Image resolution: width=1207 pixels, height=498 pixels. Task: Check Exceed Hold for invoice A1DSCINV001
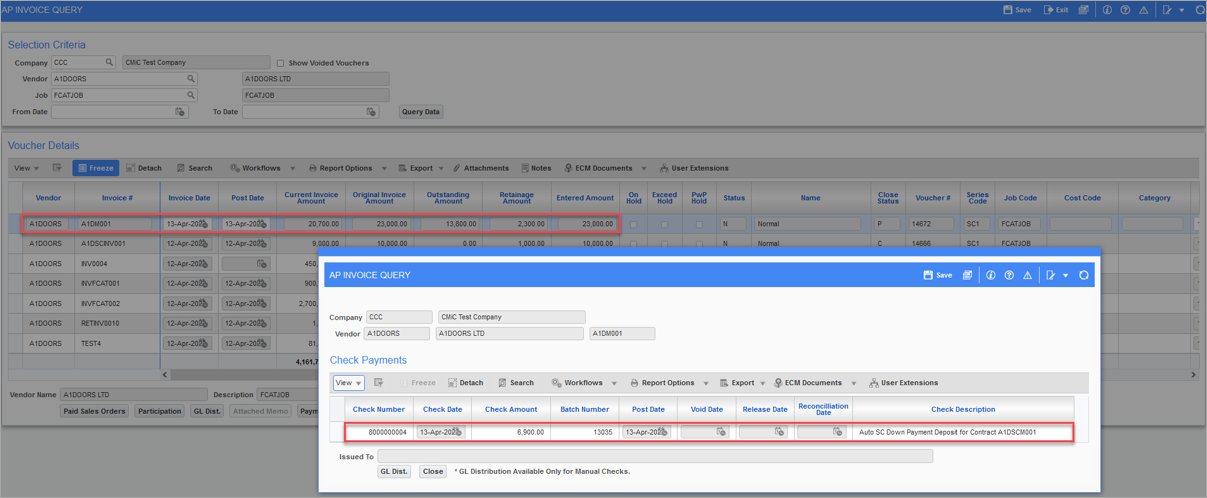(x=665, y=243)
